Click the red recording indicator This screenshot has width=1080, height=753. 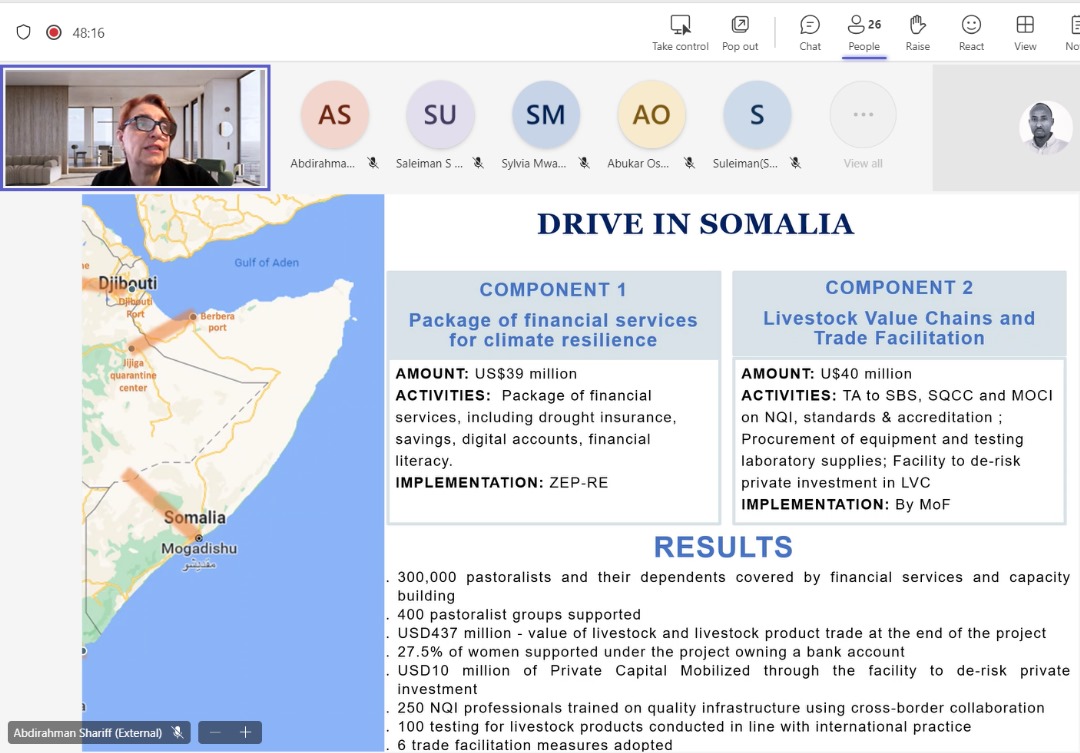tap(54, 32)
